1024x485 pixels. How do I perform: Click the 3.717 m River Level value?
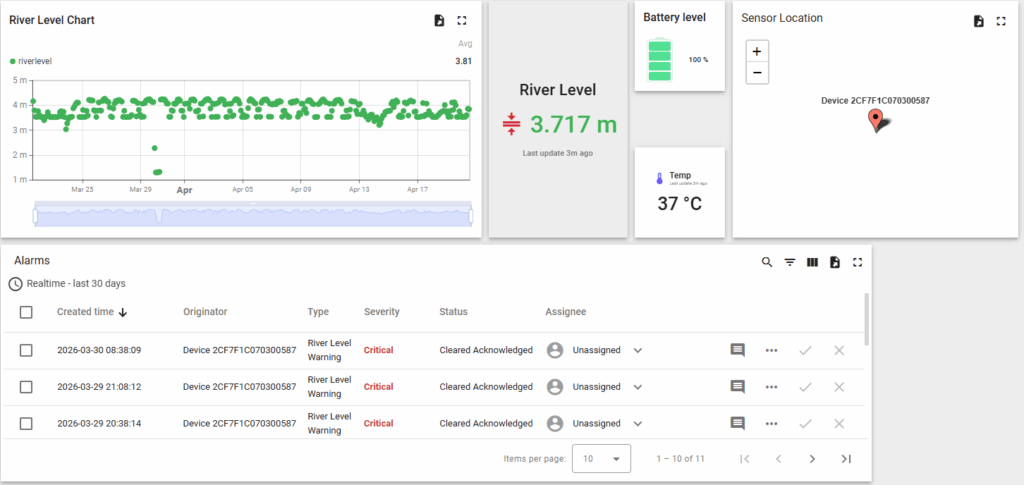(573, 123)
